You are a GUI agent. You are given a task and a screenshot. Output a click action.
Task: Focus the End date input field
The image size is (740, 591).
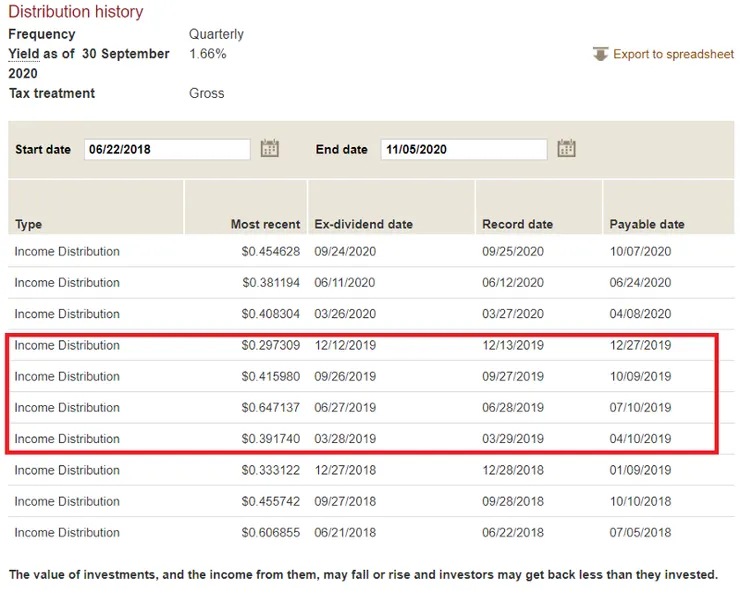(x=464, y=149)
